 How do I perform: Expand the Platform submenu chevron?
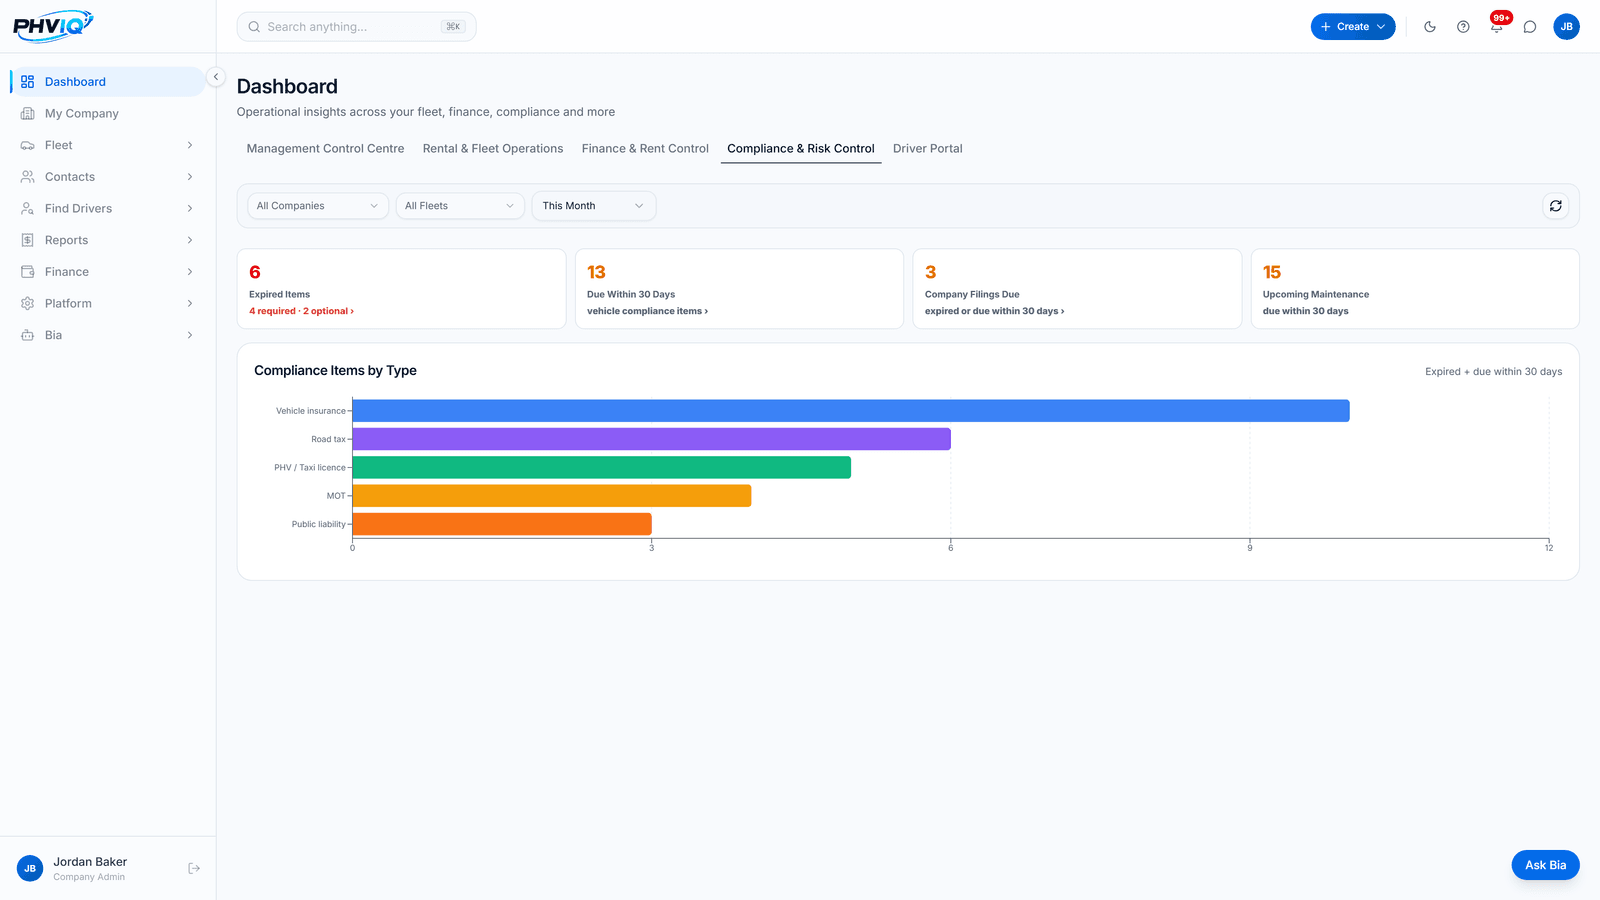pos(190,304)
